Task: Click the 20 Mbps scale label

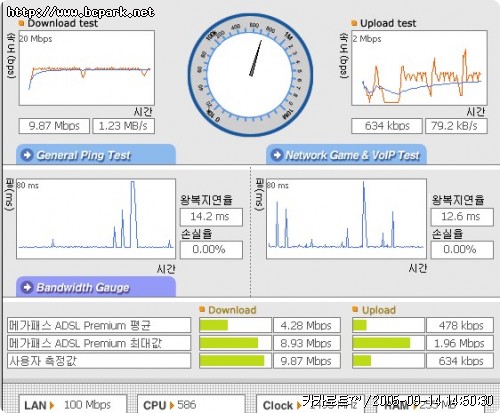Action: click(x=36, y=39)
